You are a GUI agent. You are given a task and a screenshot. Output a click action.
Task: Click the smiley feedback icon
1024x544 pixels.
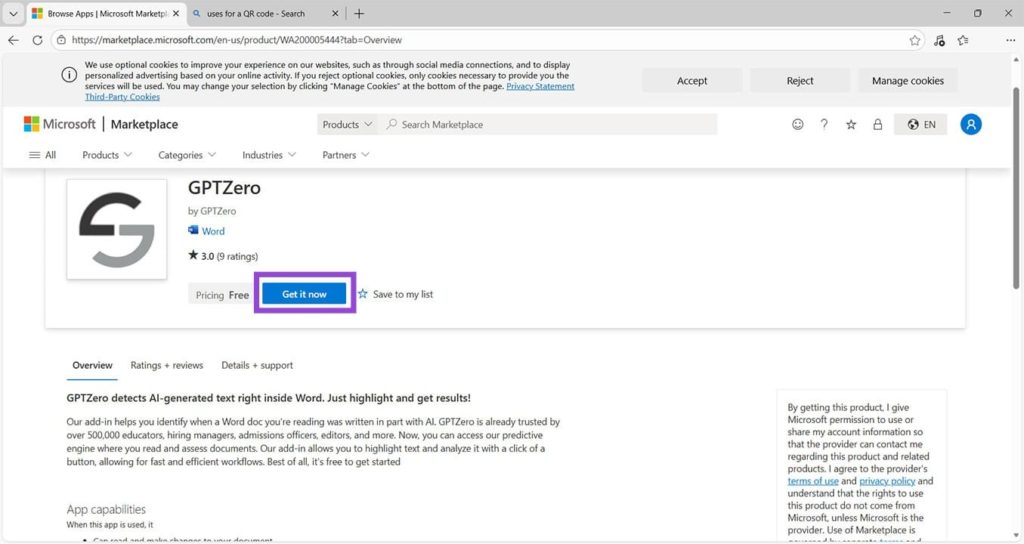coord(797,124)
